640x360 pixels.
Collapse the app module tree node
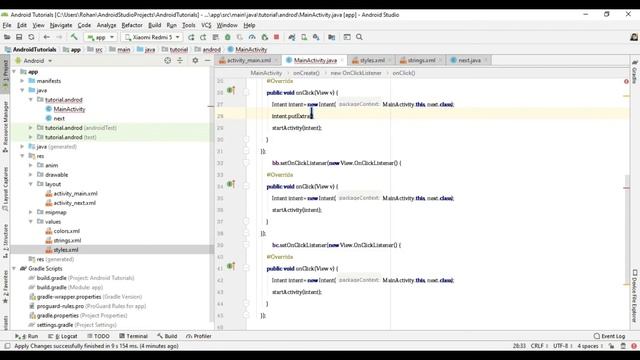[x=14, y=71]
